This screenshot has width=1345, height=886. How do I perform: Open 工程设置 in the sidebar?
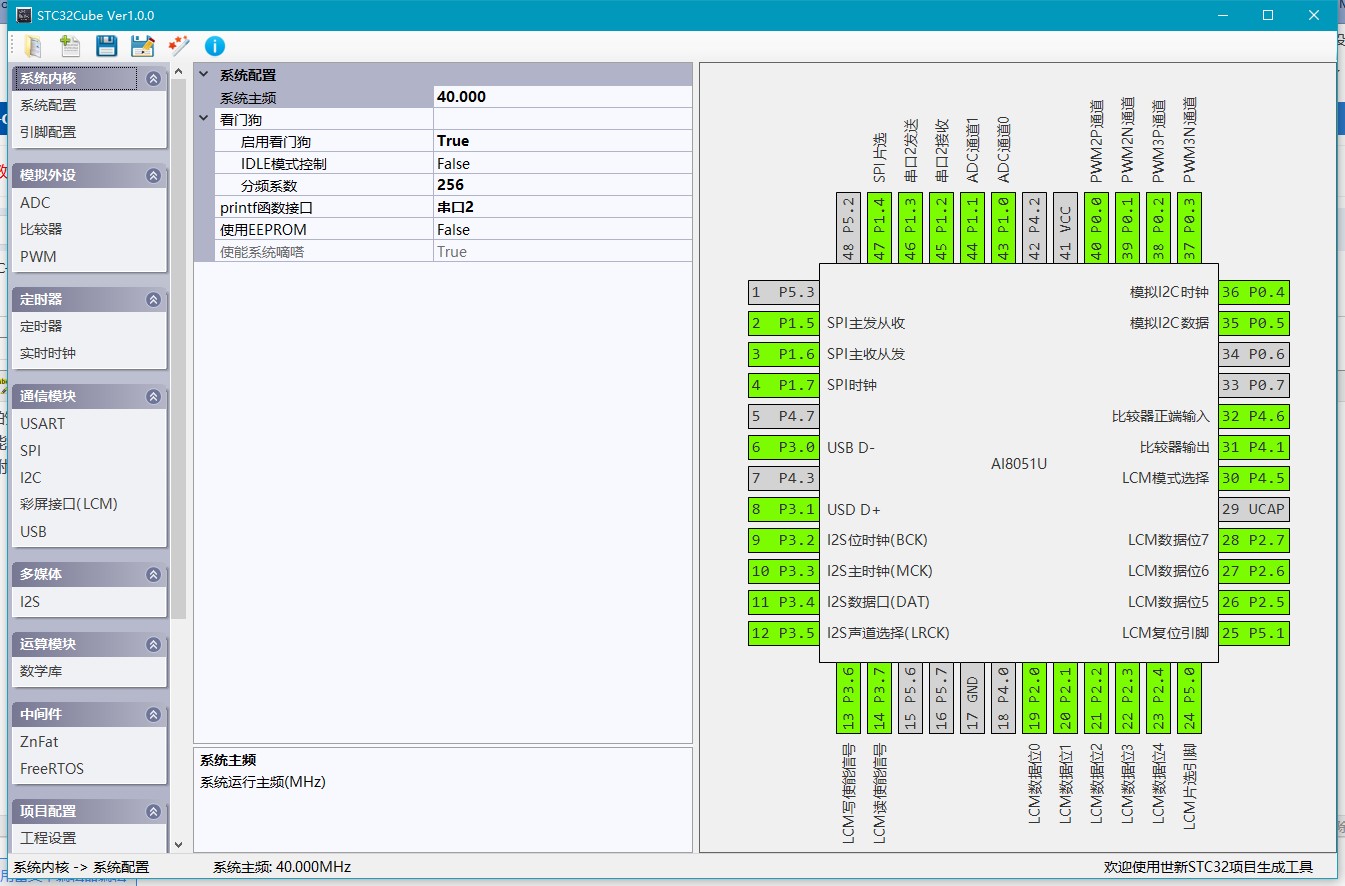point(48,838)
